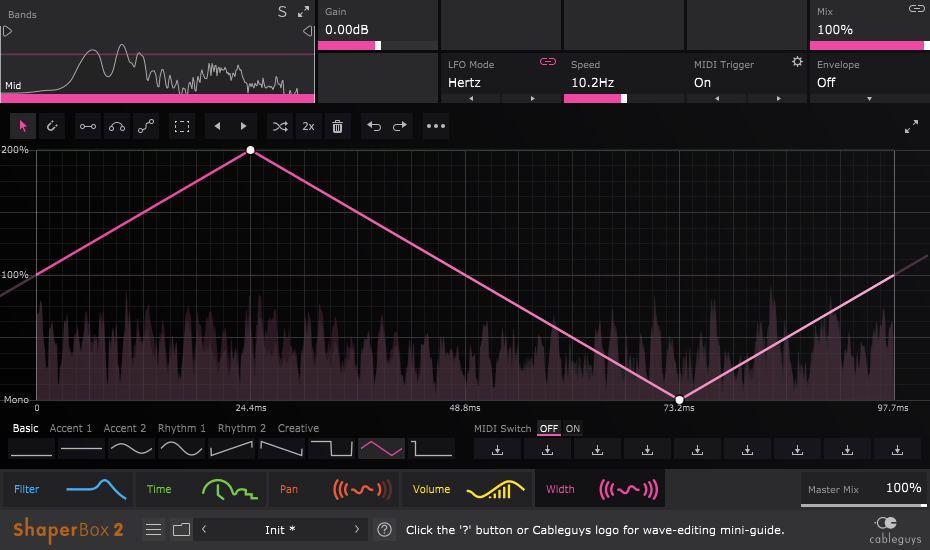Adjust the Master Mix slider

pos(865,505)
